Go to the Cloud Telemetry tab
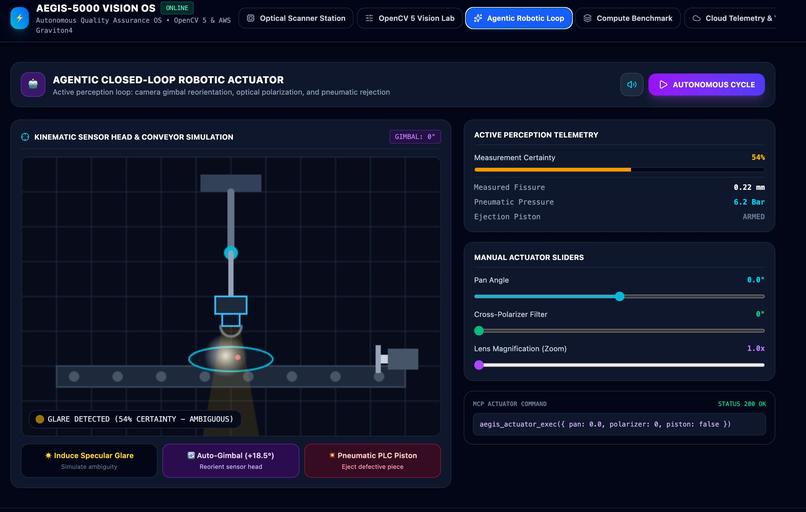 (x=730, y=18)
